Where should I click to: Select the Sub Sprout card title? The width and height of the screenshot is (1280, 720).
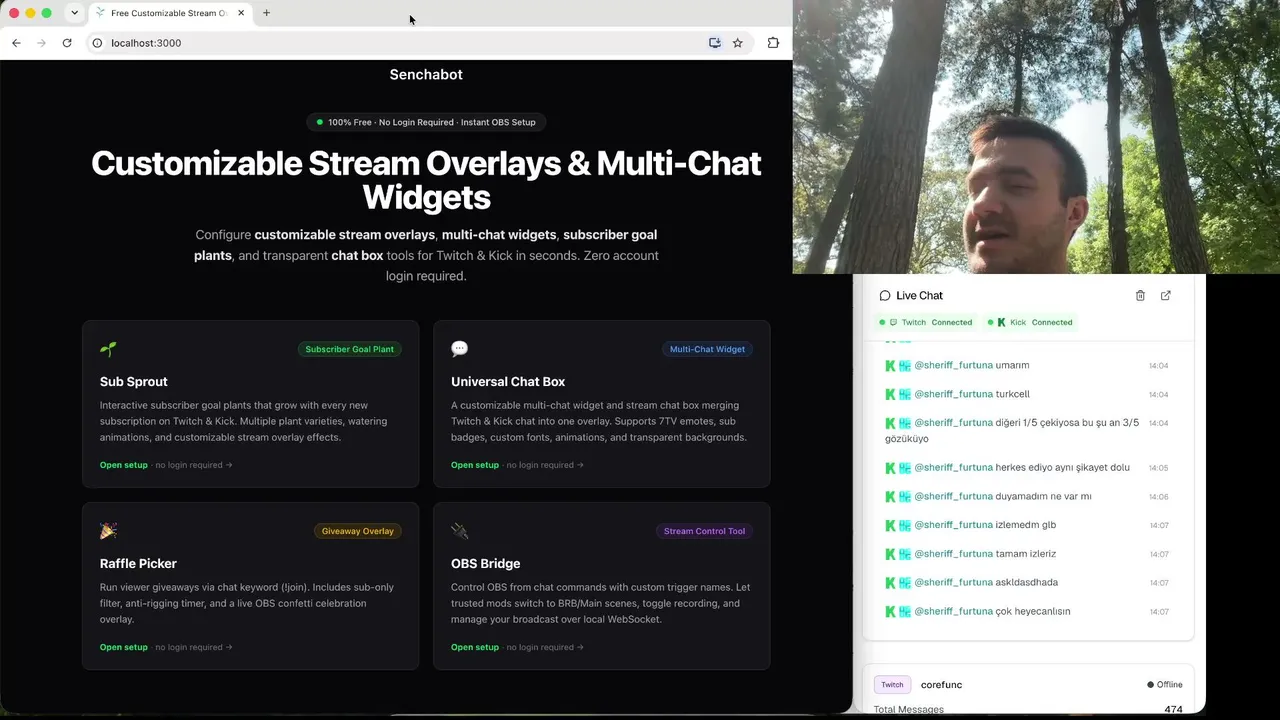(134, 382)
